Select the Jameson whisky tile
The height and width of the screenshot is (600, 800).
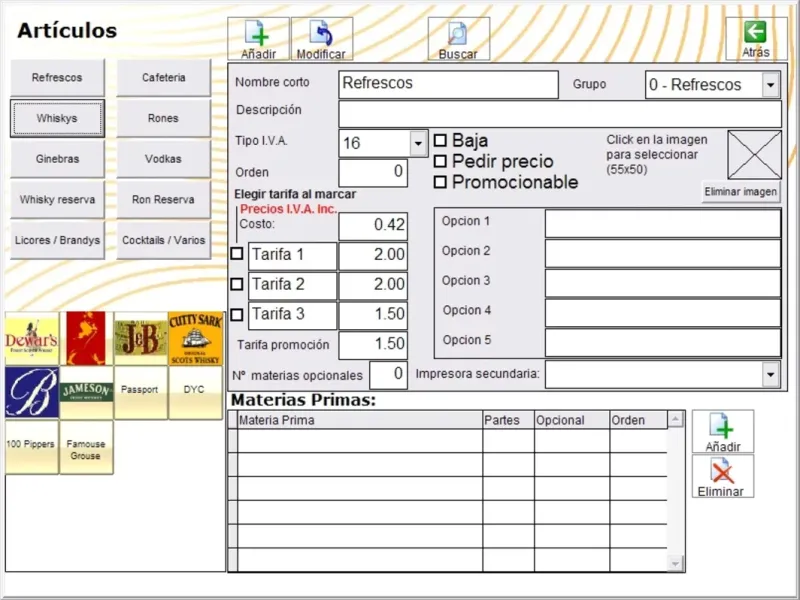click(x=86, y=392)
